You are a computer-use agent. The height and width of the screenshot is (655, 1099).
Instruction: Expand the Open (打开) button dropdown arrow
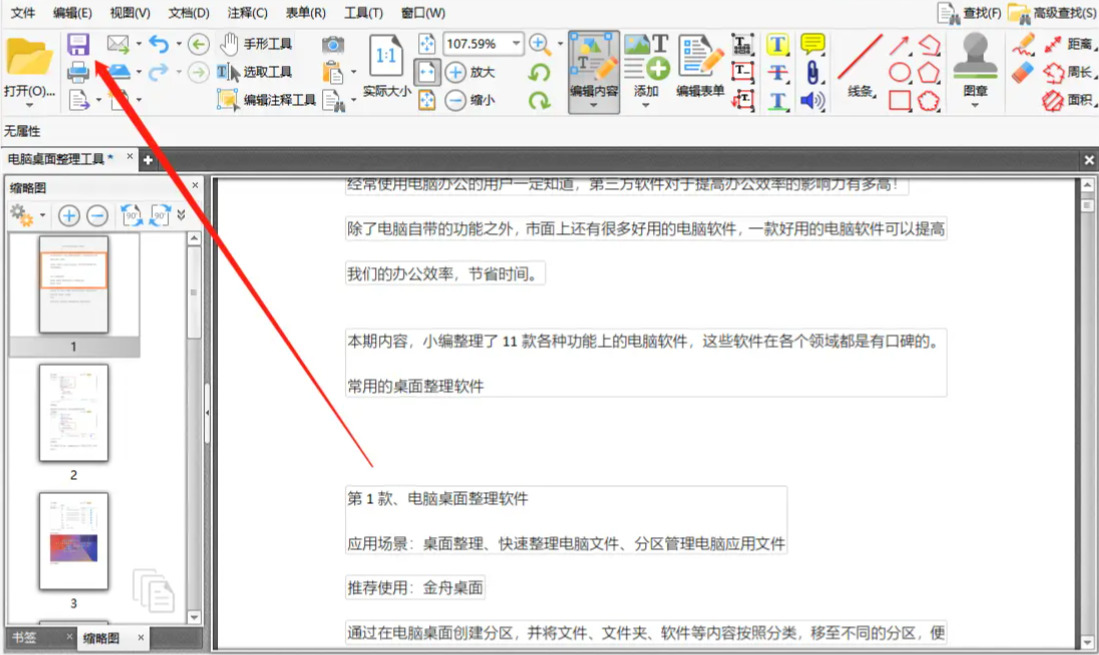pyautogui.click(x=29, y=105)
